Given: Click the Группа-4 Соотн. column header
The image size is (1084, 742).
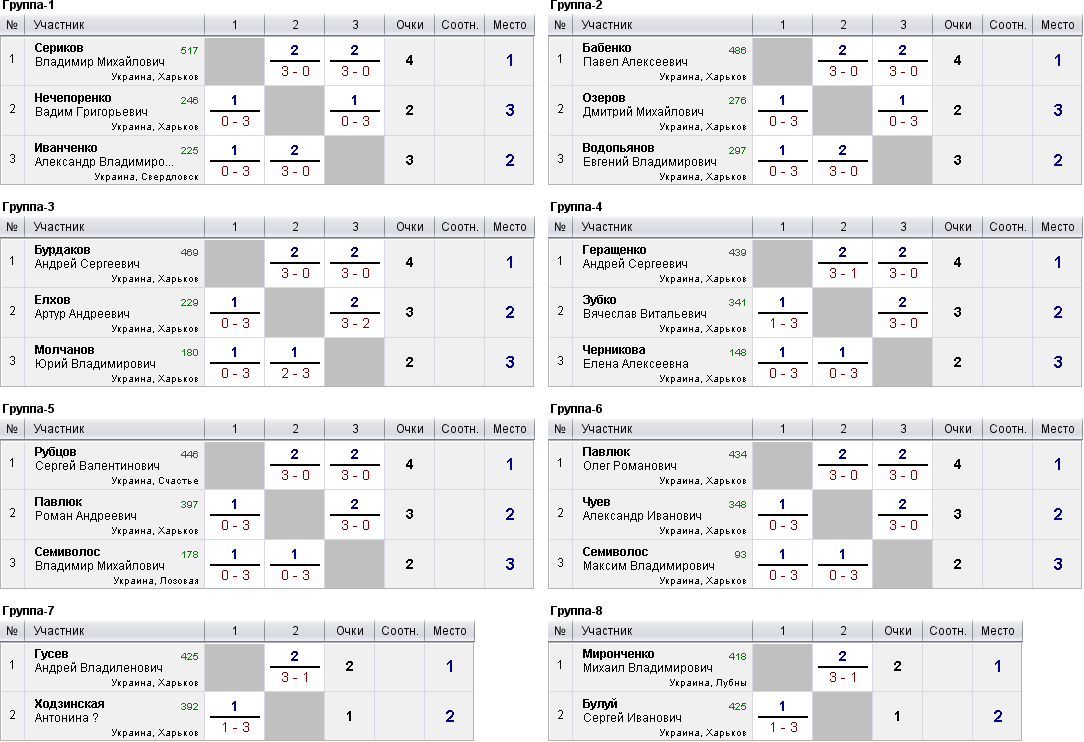Looking at the screenshot, I should point(1007,227).
